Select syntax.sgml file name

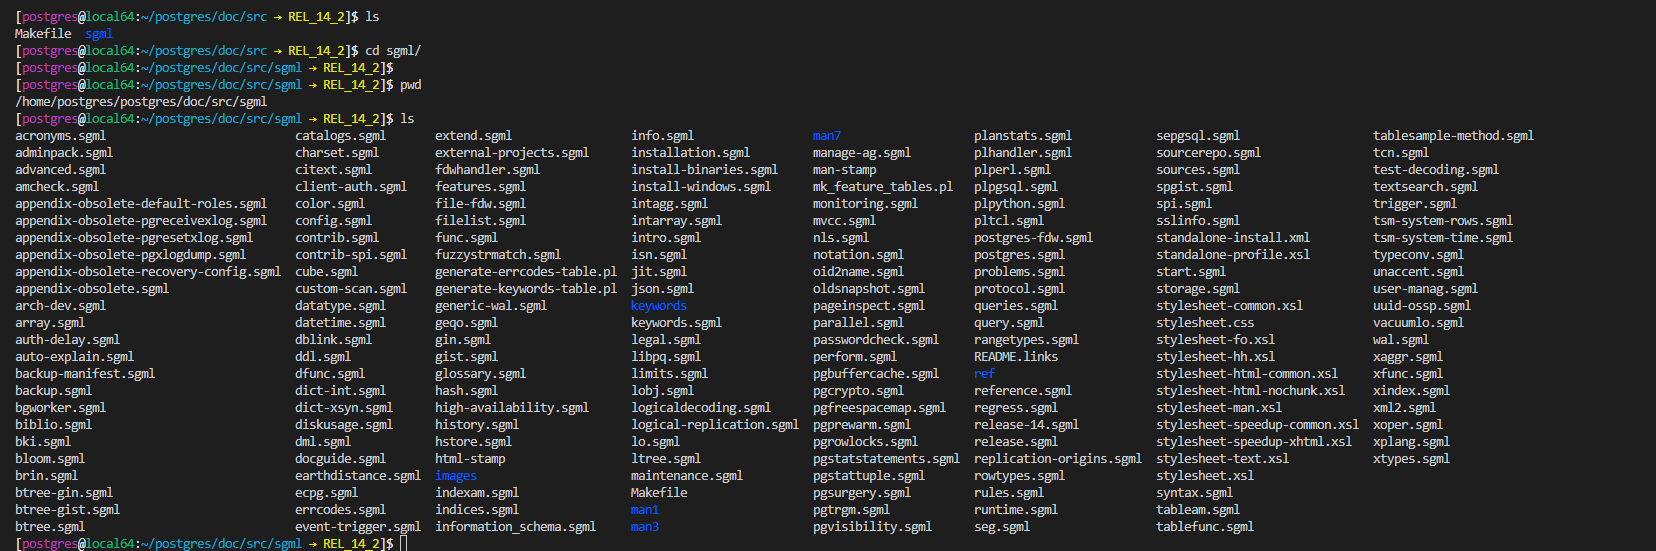point(1194,493)
